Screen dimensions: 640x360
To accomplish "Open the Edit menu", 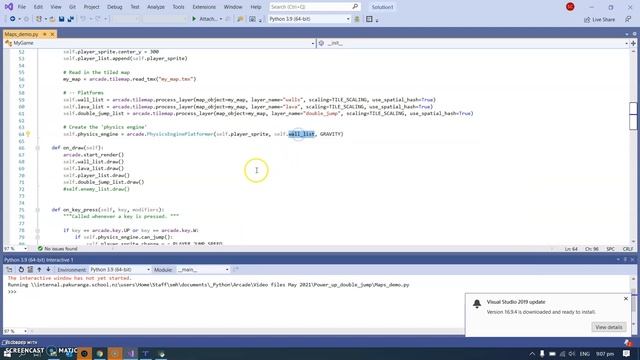I will pyautogui.click(x=38, y=7).
